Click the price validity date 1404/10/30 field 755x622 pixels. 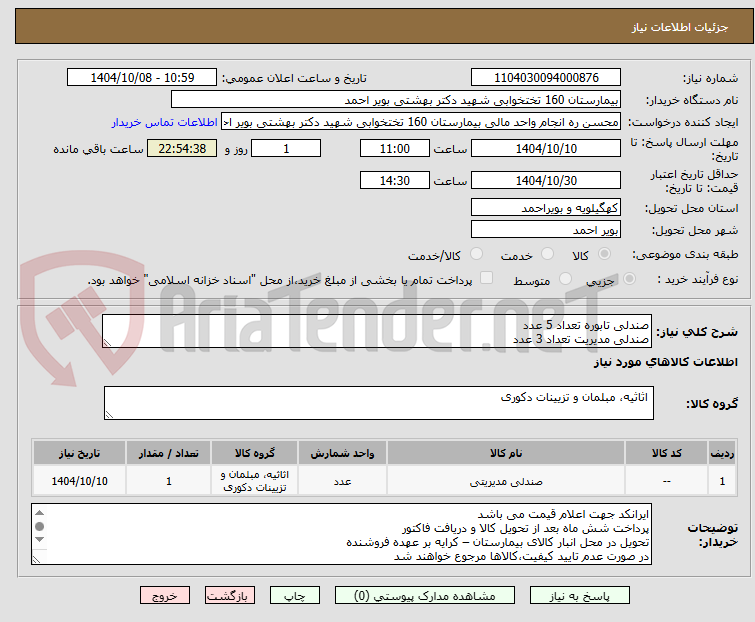546,181
